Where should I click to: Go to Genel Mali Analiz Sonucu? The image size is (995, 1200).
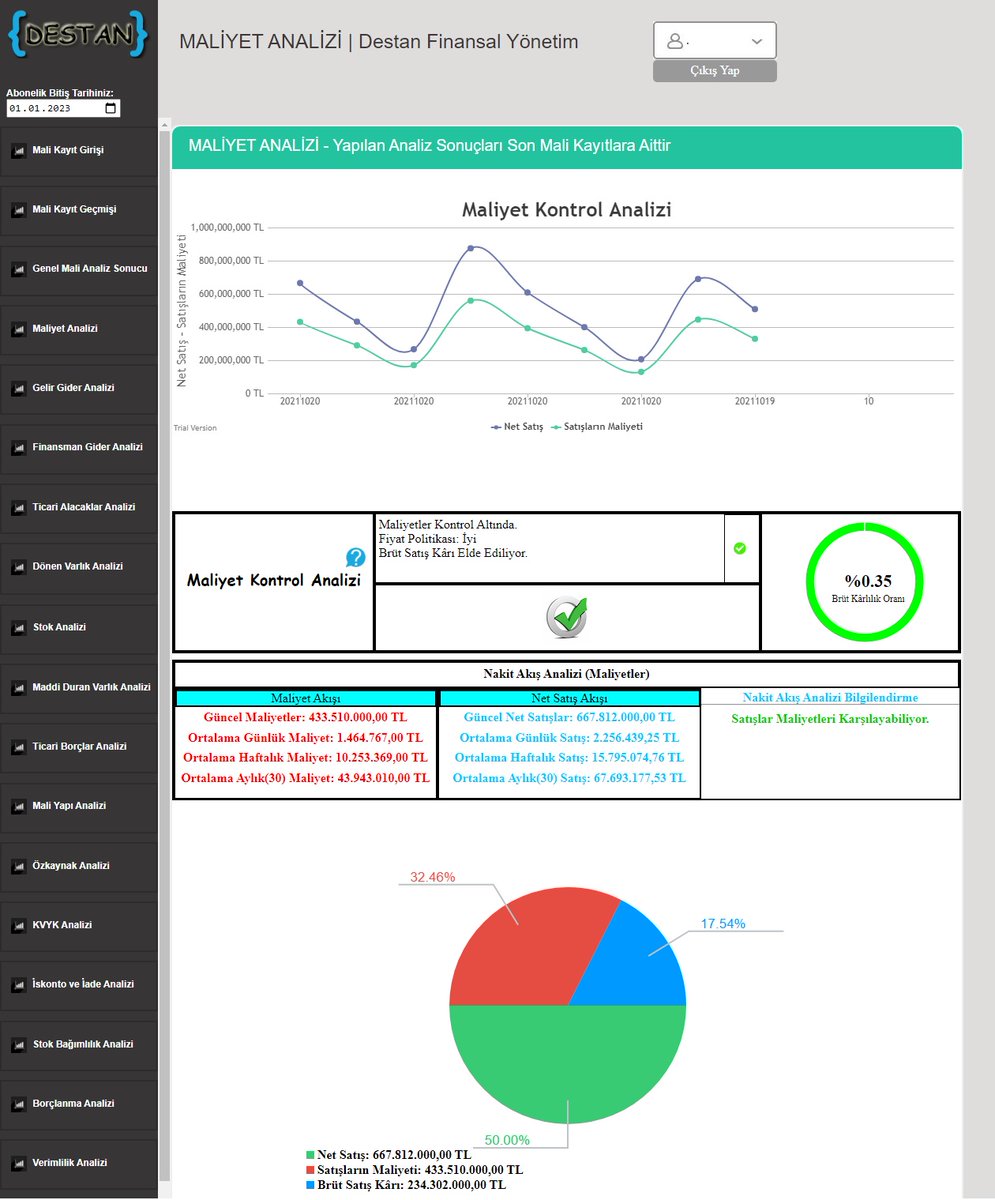pyautogui.click(x=79, y=270)
